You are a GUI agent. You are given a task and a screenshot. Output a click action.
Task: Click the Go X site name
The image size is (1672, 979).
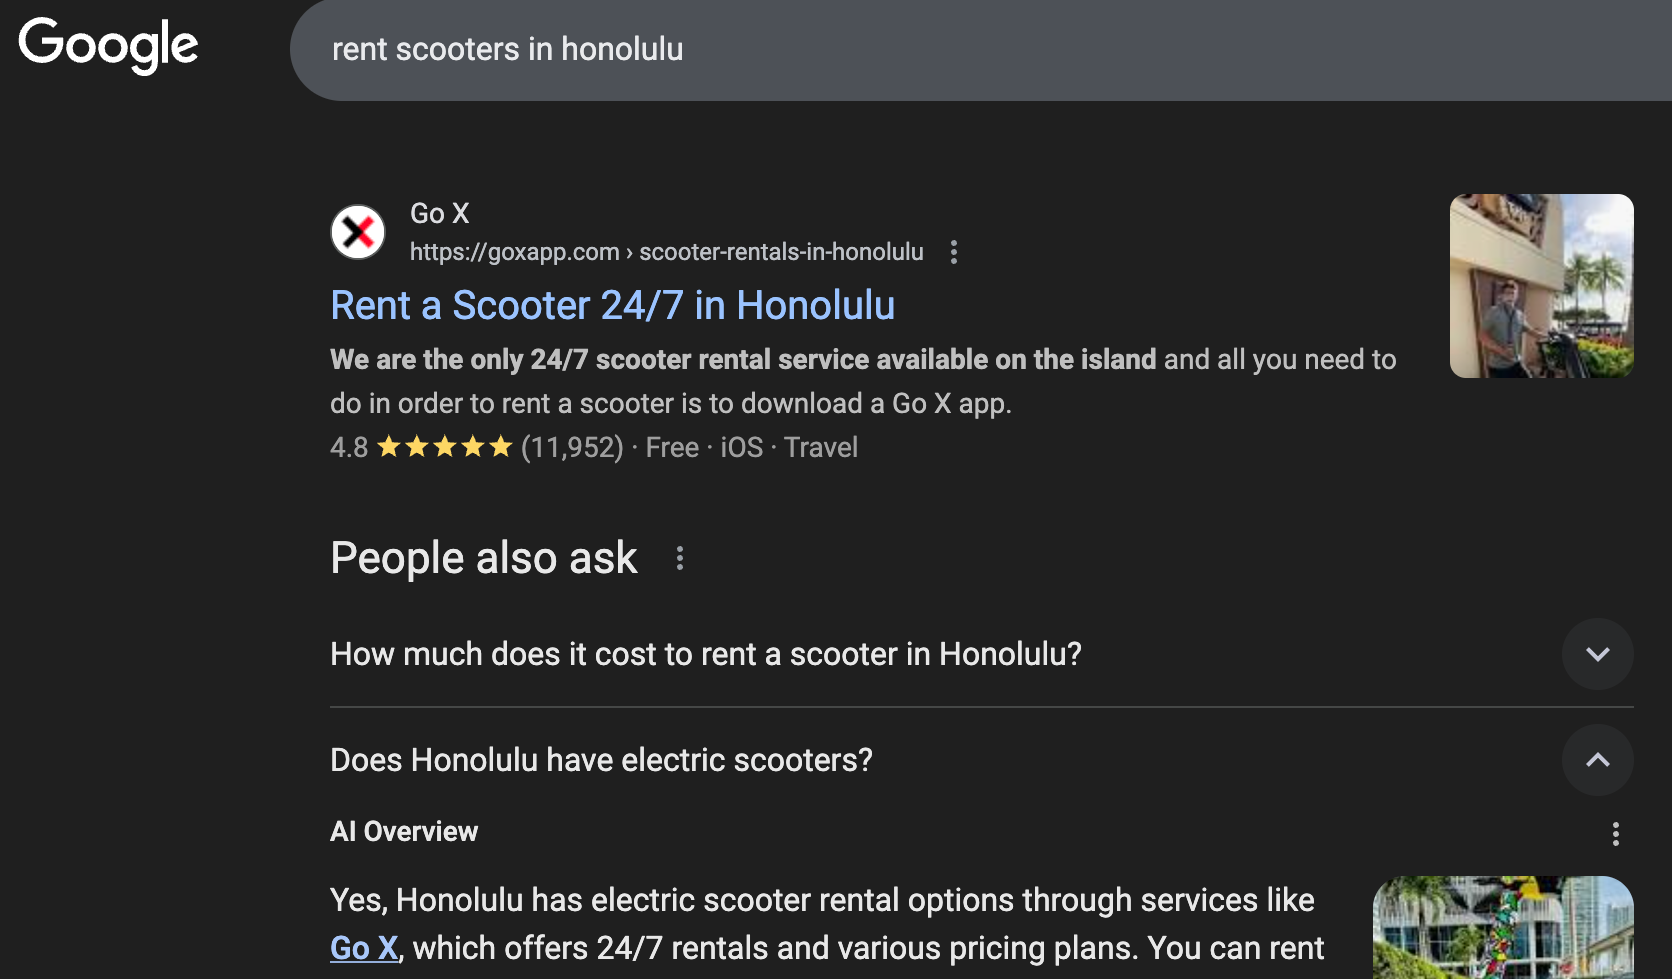(x=440, y=213)
